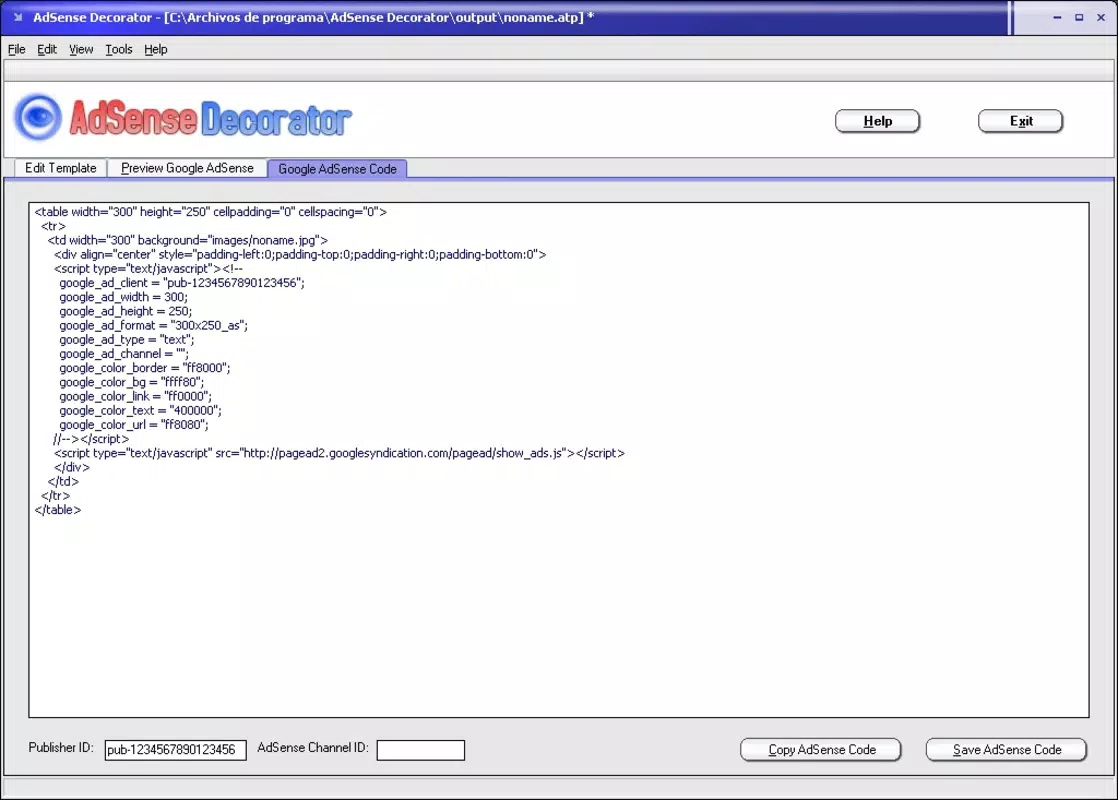This screenshot has height=800, width=1118.
Task: Close the AdSense Decorator window
Action: click(x=1101, y=17)
